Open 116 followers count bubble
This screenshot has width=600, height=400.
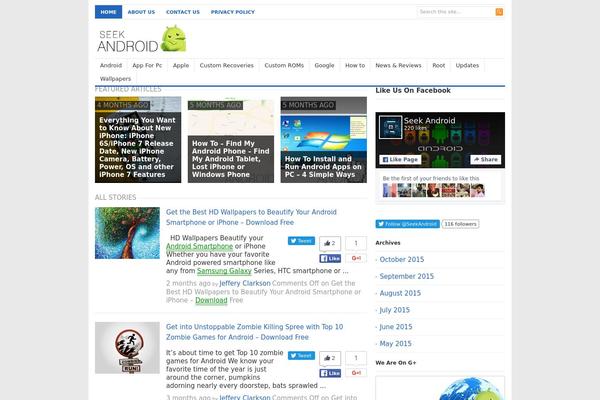(x=460, y=224)
